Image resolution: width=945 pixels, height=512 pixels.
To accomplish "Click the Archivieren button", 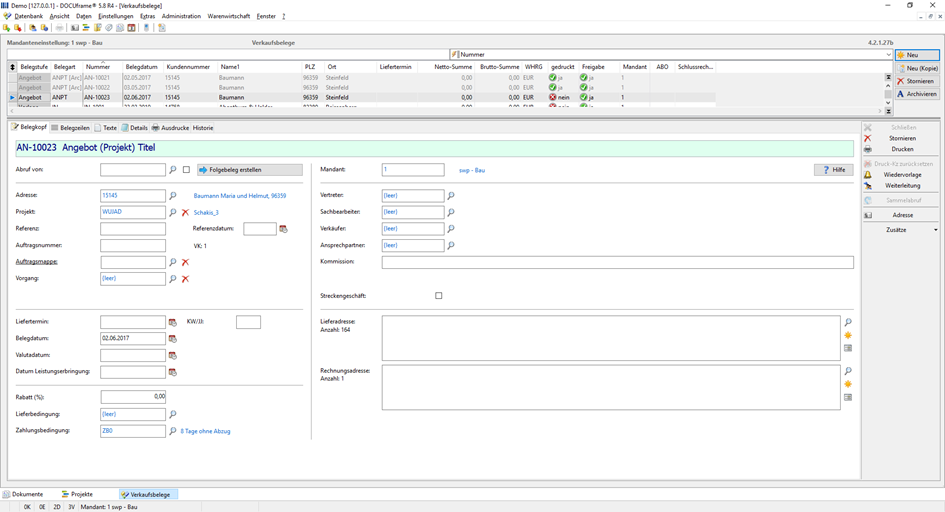I will coord(917,94).
